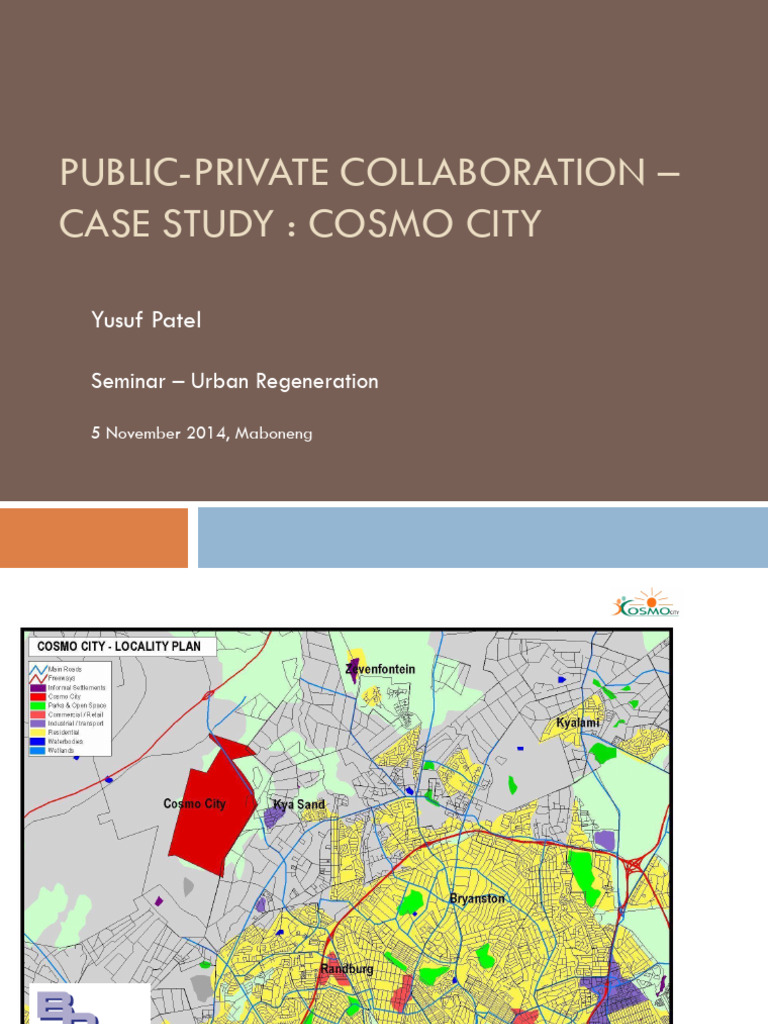Click the "Randburg" map label
Viewport: 768px width, 1024px height.
(347, 969)
